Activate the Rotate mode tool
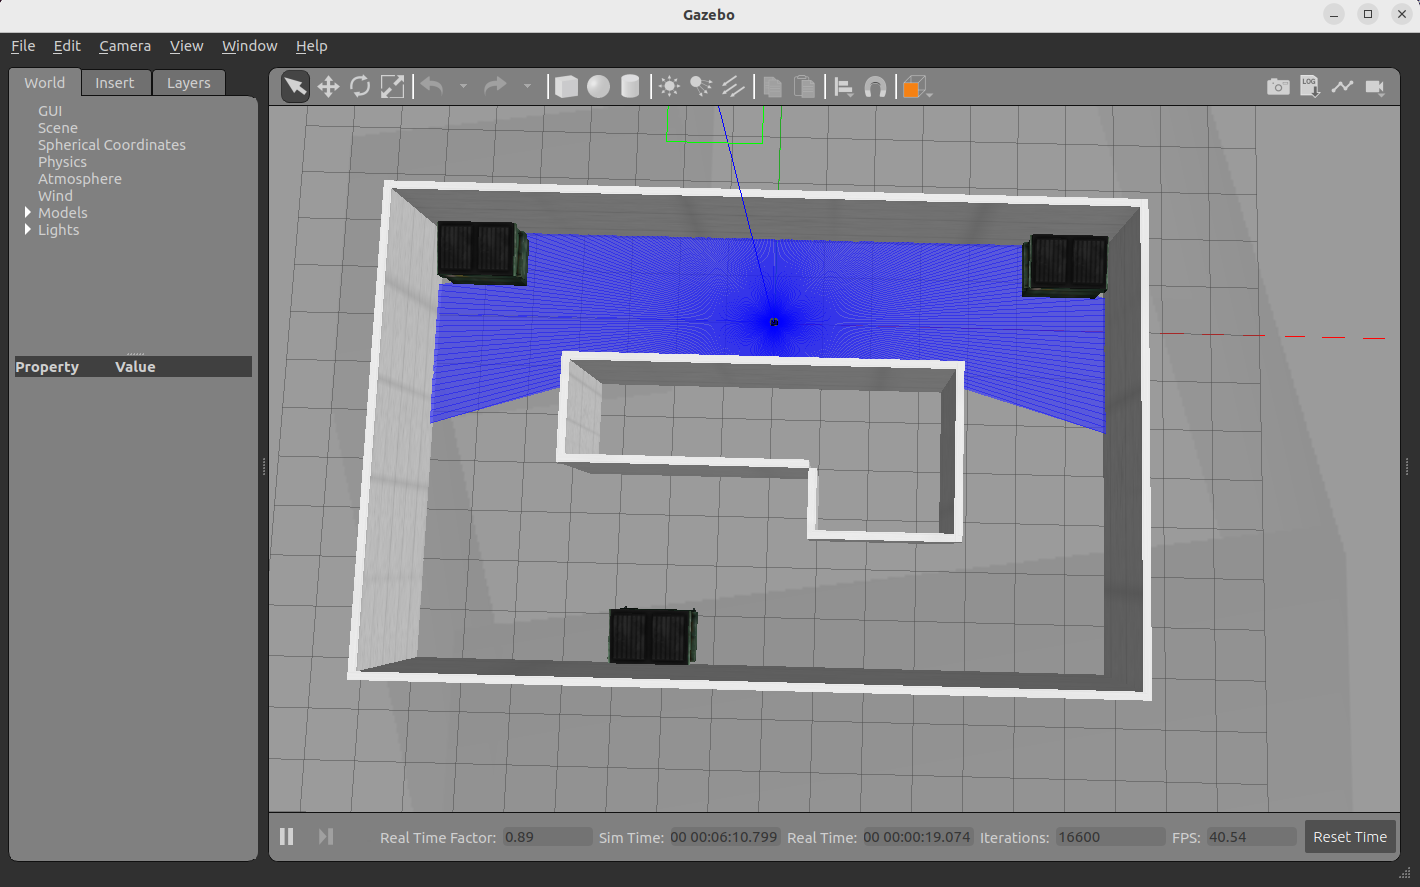1420x887 pixels. (x=360, y=87)
